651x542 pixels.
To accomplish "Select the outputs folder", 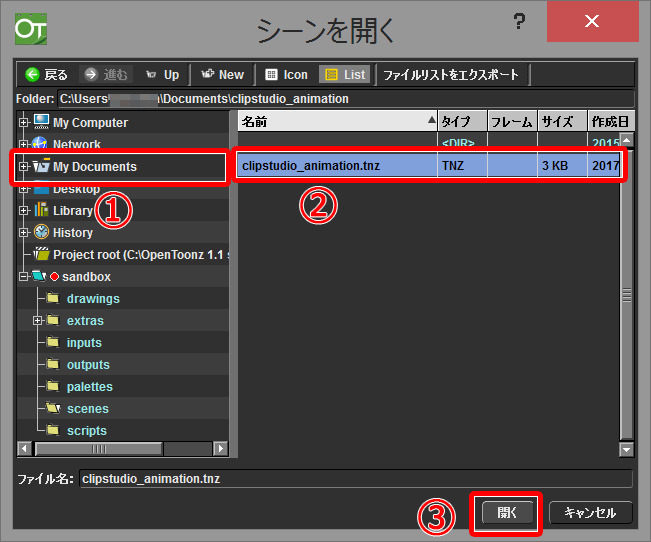I will pos(88,365).
